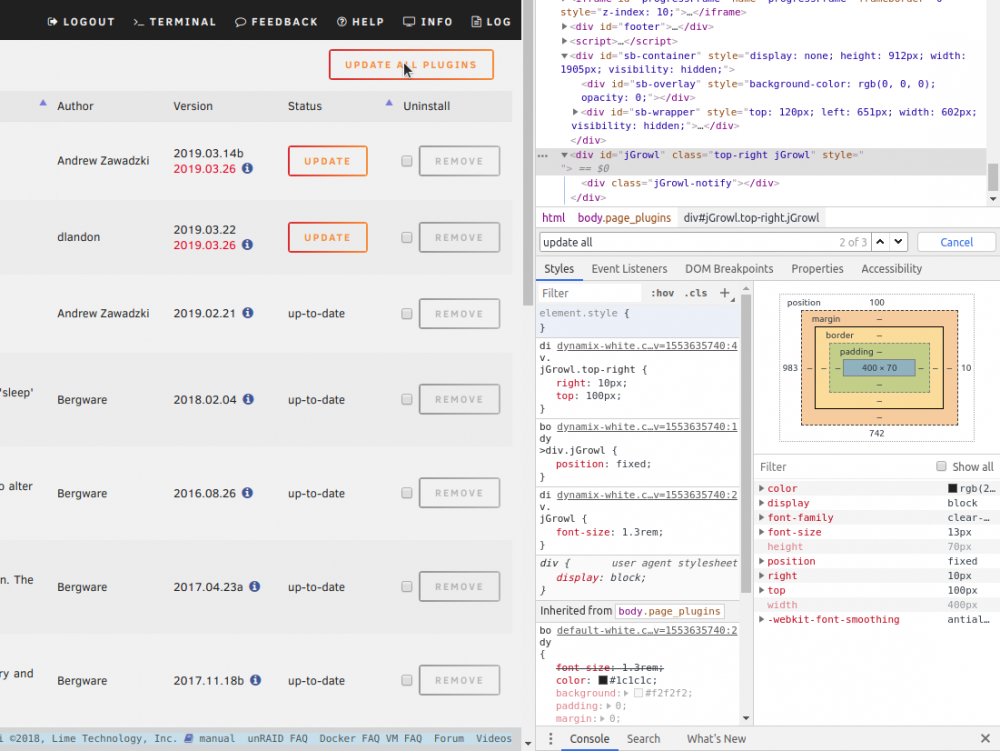
Task: Click the #f2f2f2 background color swatch
Action: pyautogui.click(x=638, y=693)
